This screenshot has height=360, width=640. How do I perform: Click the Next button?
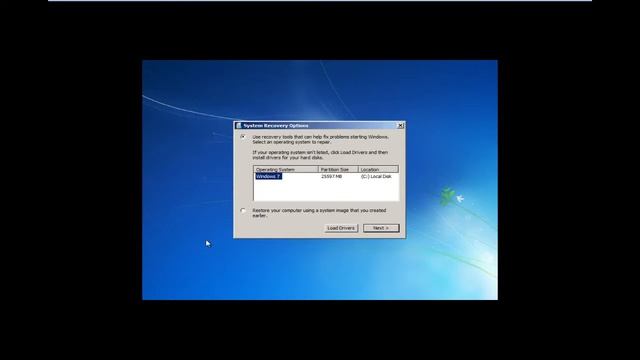click(x=381, y=228)
